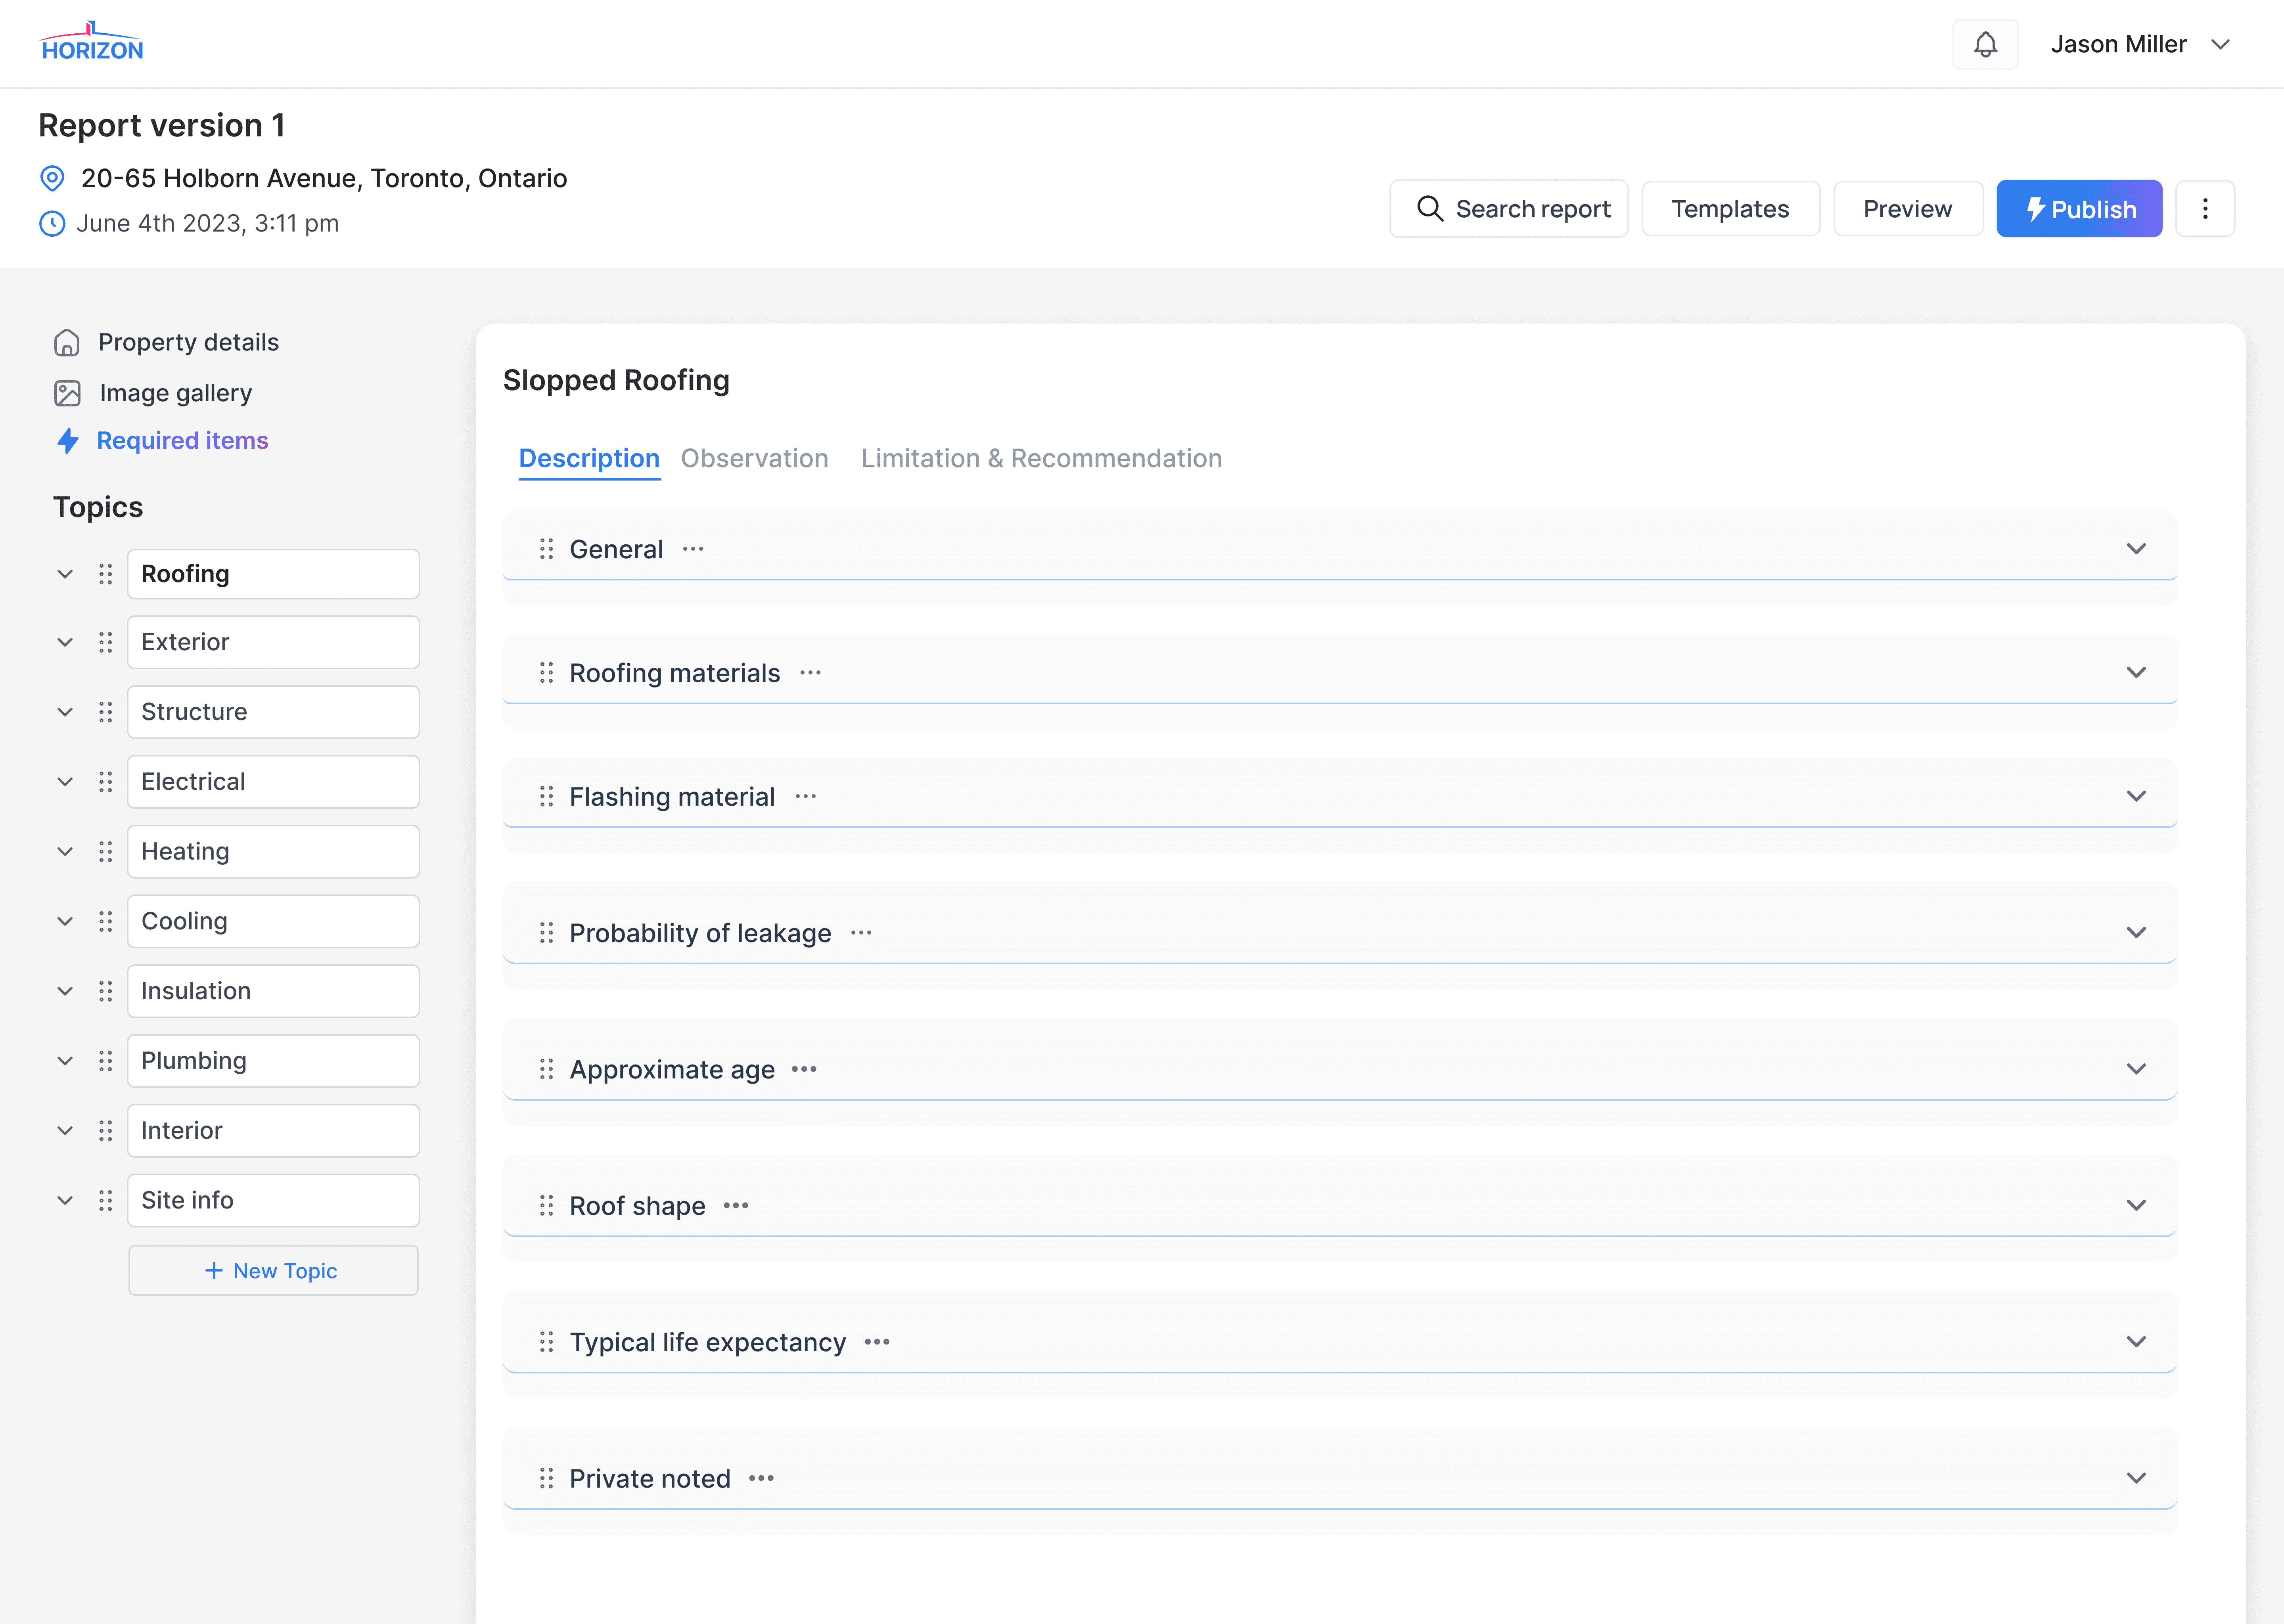Open the more options dots beside Roofing materials
Screen dimensions: 2284x1624
(810, 673)
